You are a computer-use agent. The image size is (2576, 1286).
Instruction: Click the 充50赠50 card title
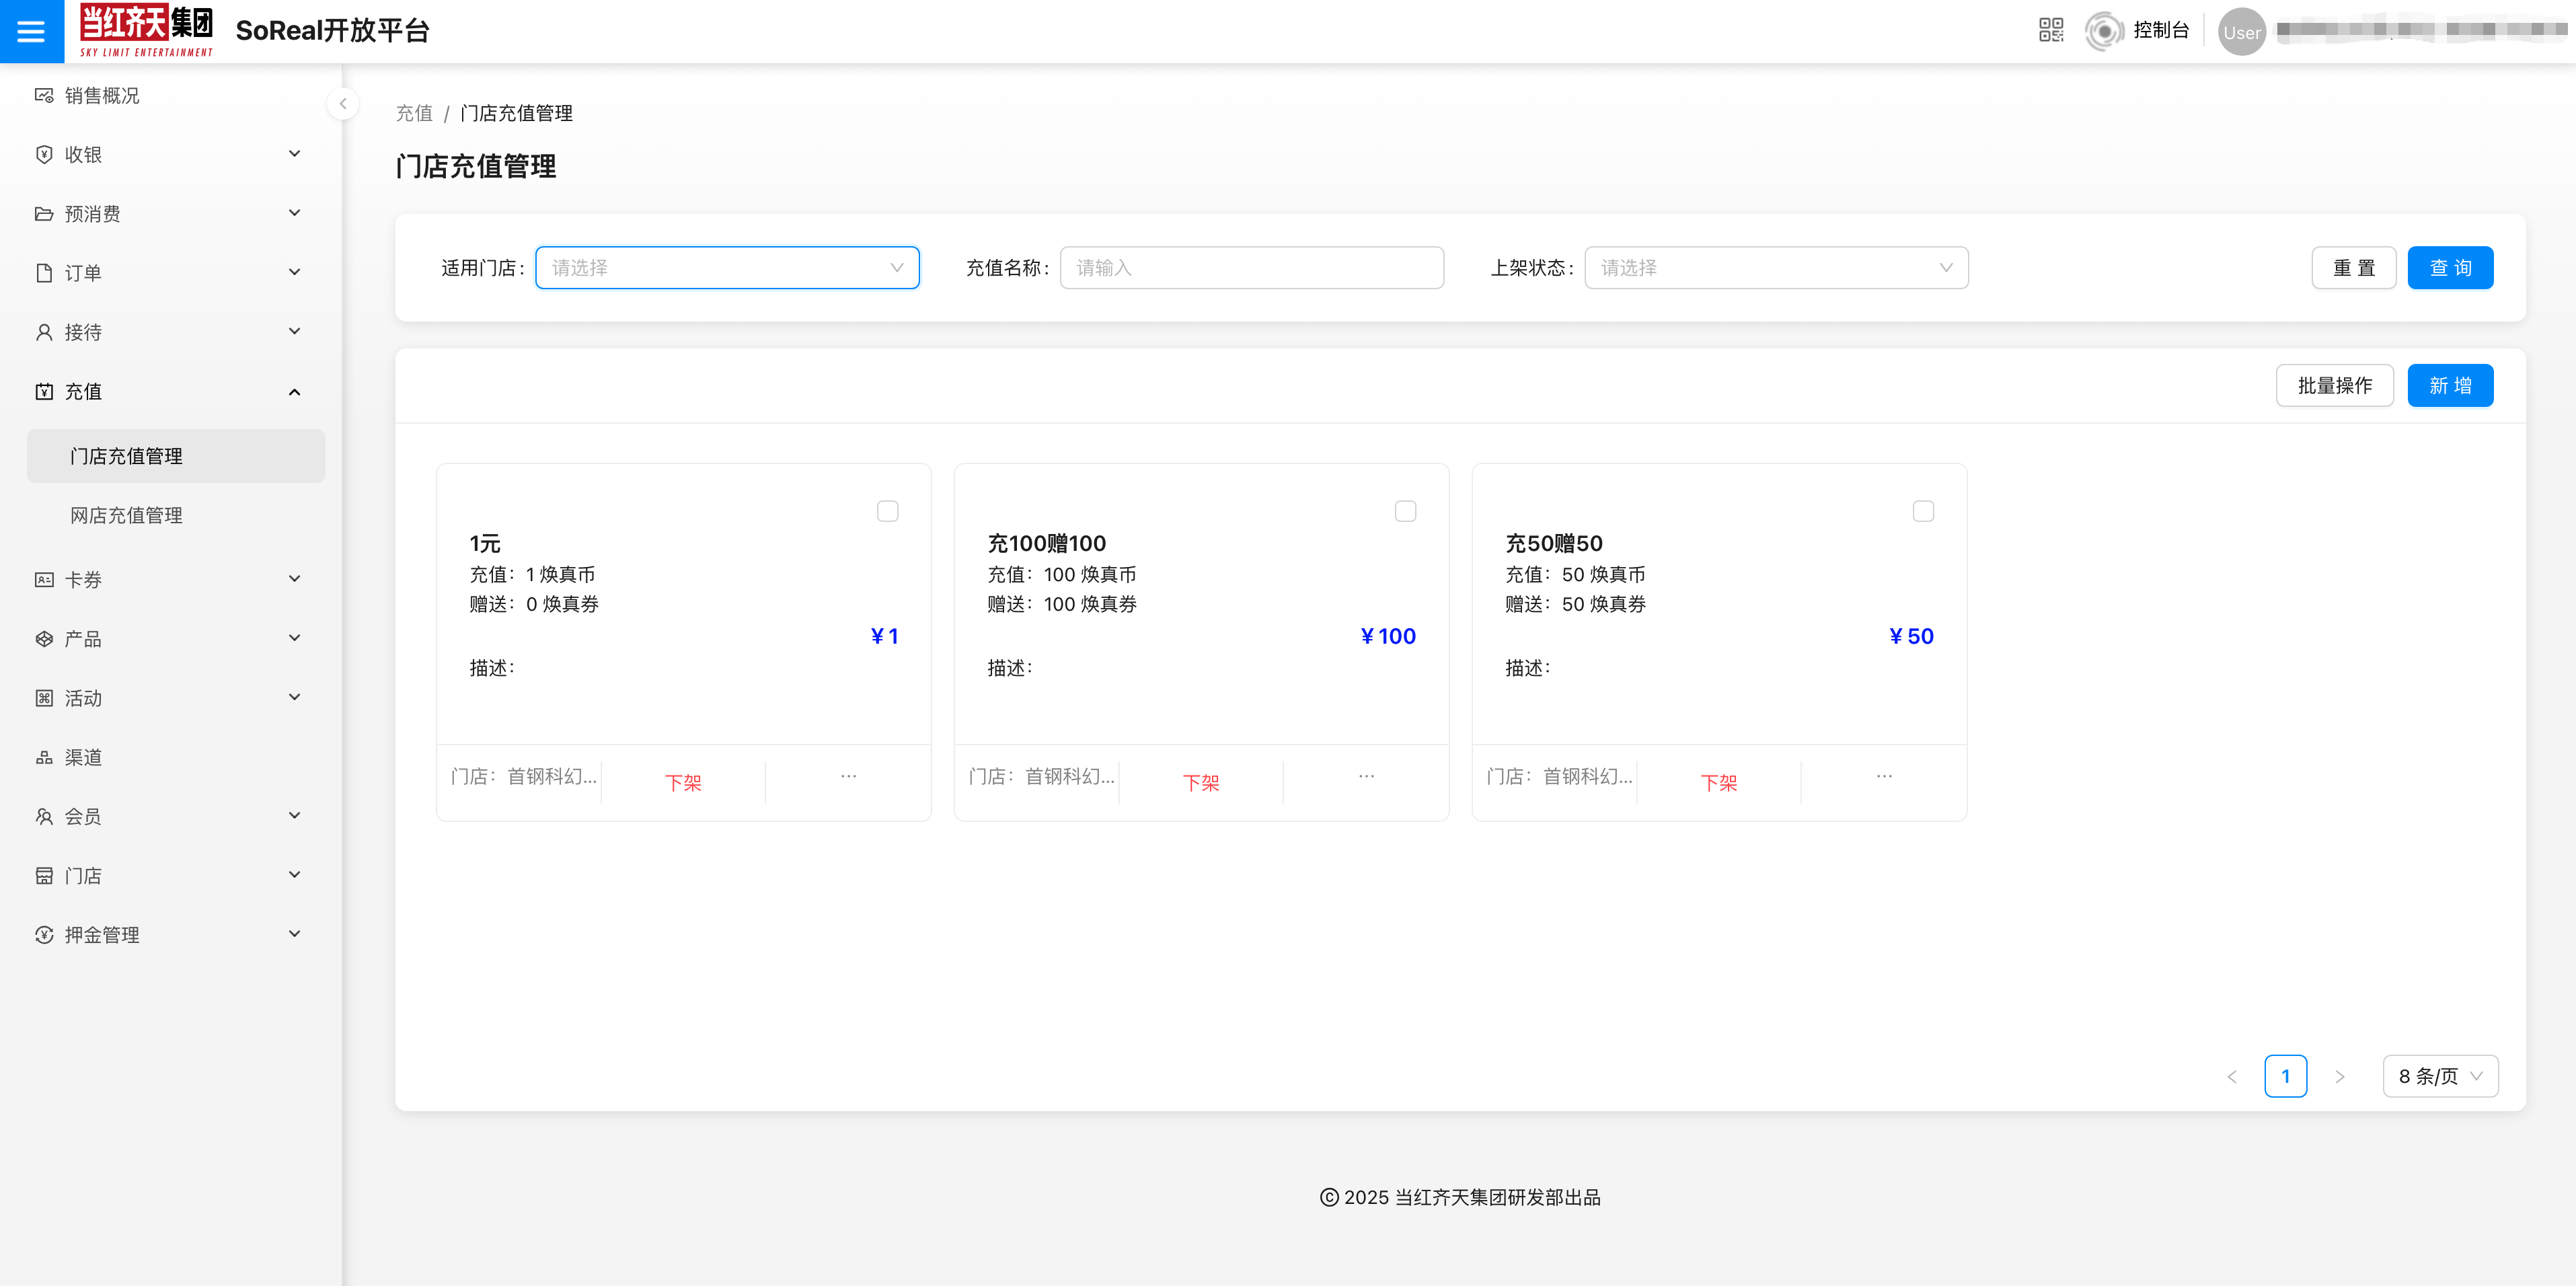[x=1554, y=544]
